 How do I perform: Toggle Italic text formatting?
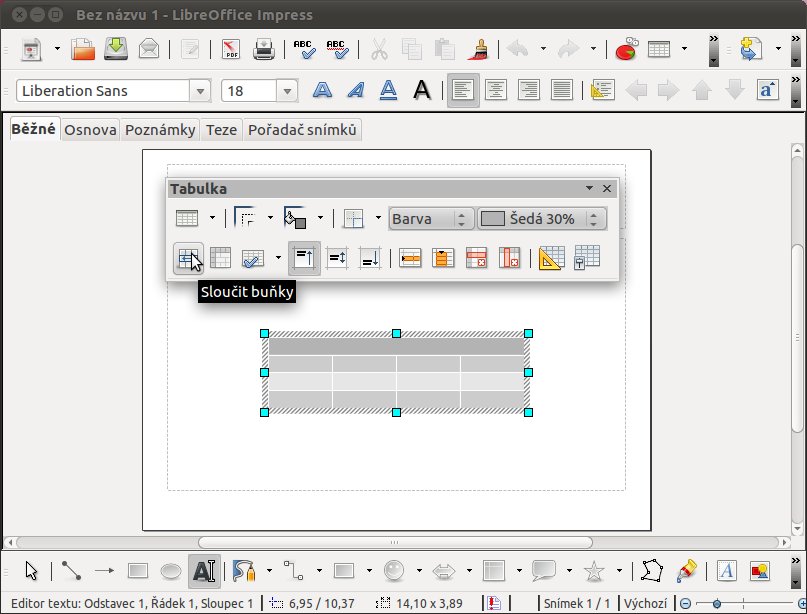click(355, 91)
